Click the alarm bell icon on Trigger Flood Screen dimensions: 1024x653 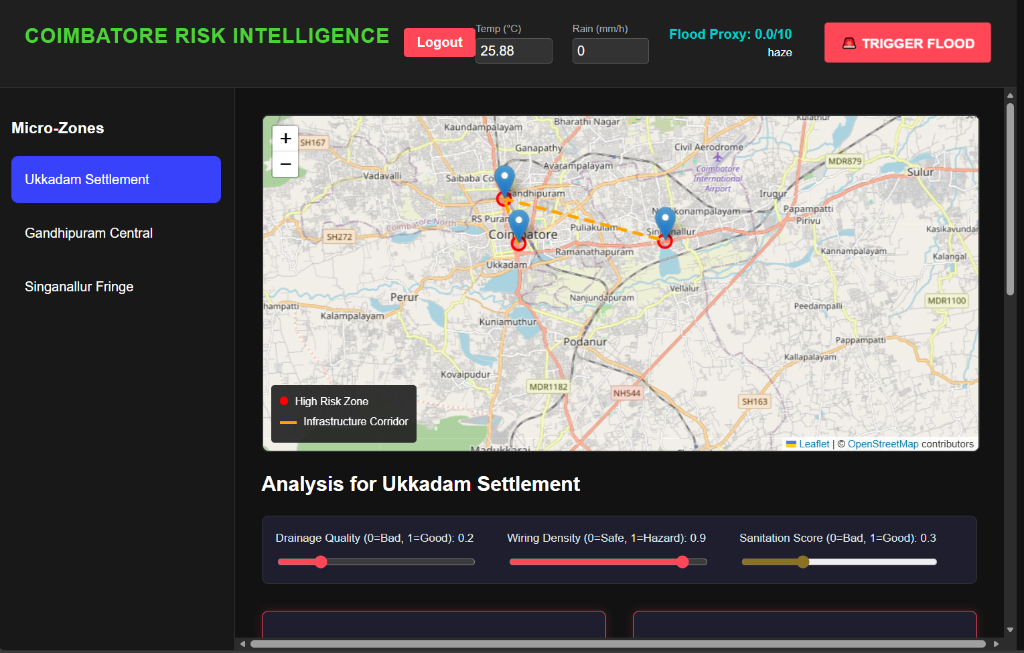tap(851, 43)
